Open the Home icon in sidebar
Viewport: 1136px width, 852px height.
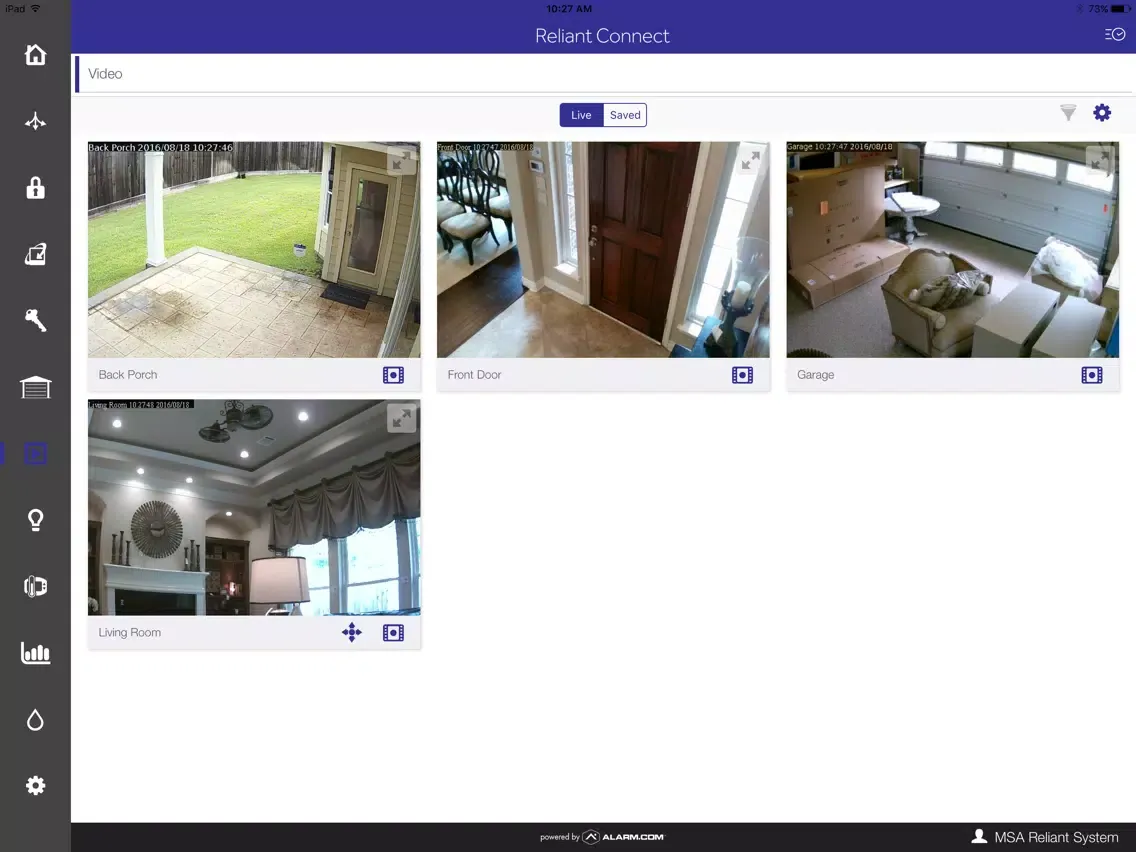coord(35,55)
